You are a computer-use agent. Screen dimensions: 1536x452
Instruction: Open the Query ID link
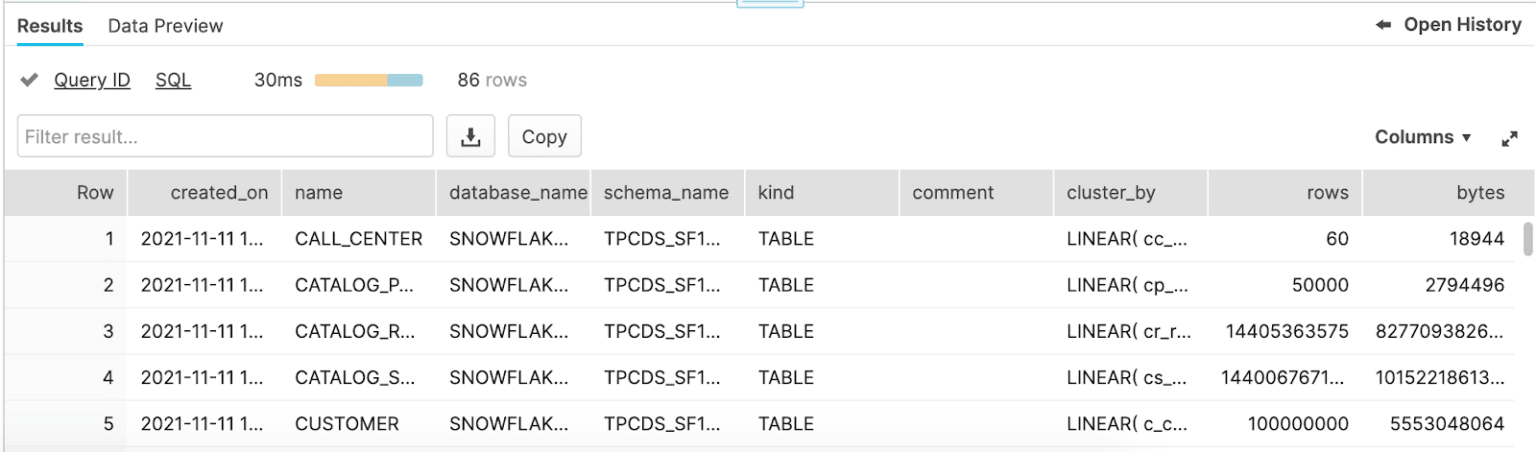[x=92, y=80]
